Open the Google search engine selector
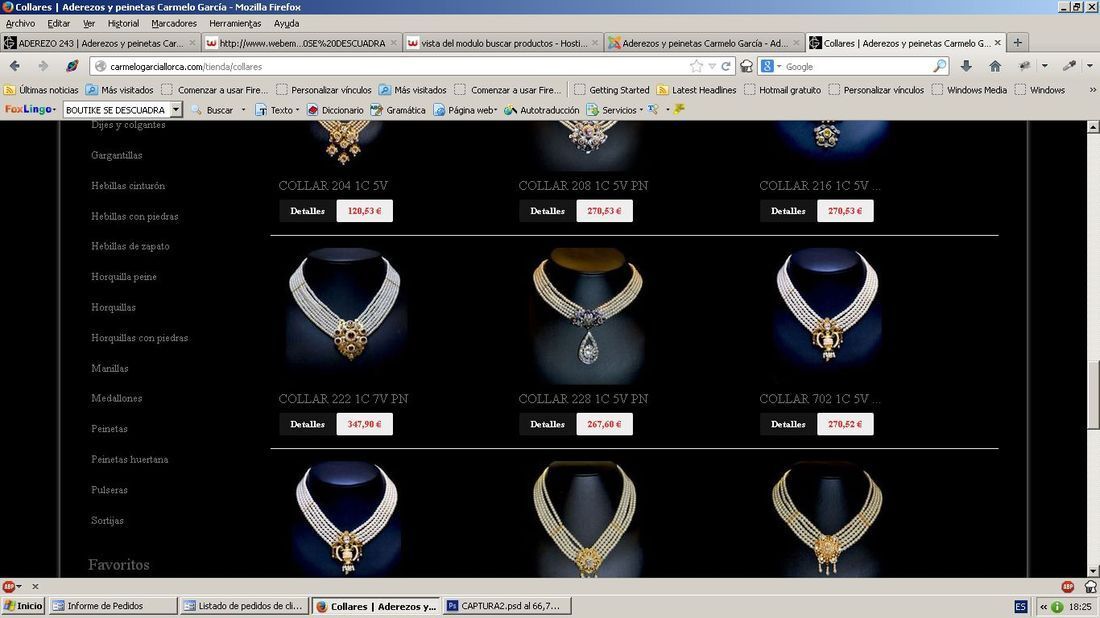Viewport: 1100px width, 618px height. point(770,66)
